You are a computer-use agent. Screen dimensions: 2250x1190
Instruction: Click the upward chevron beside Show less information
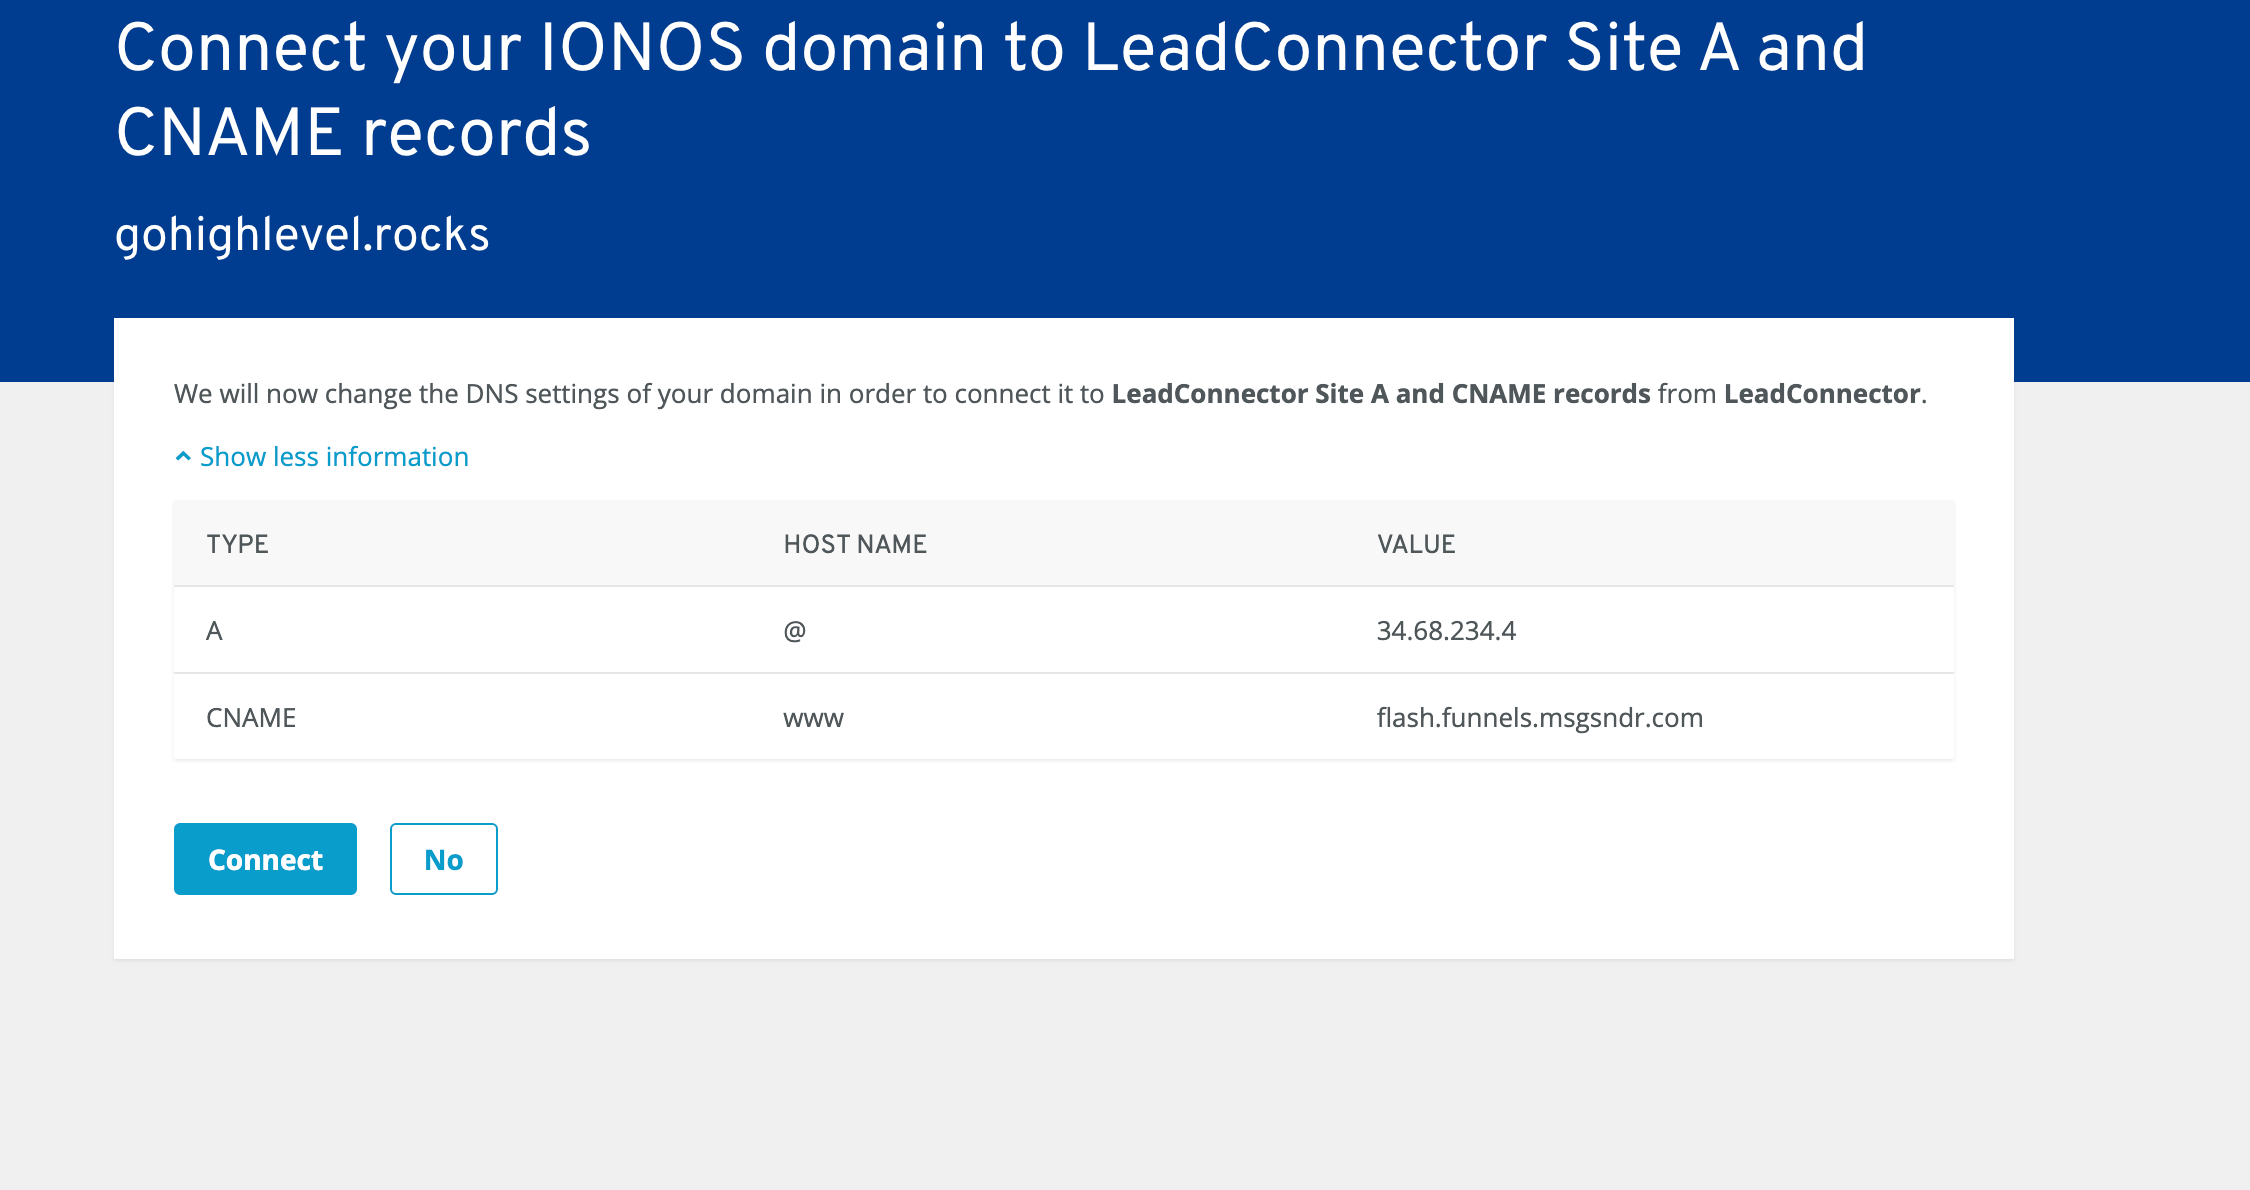tap(183, 456)
